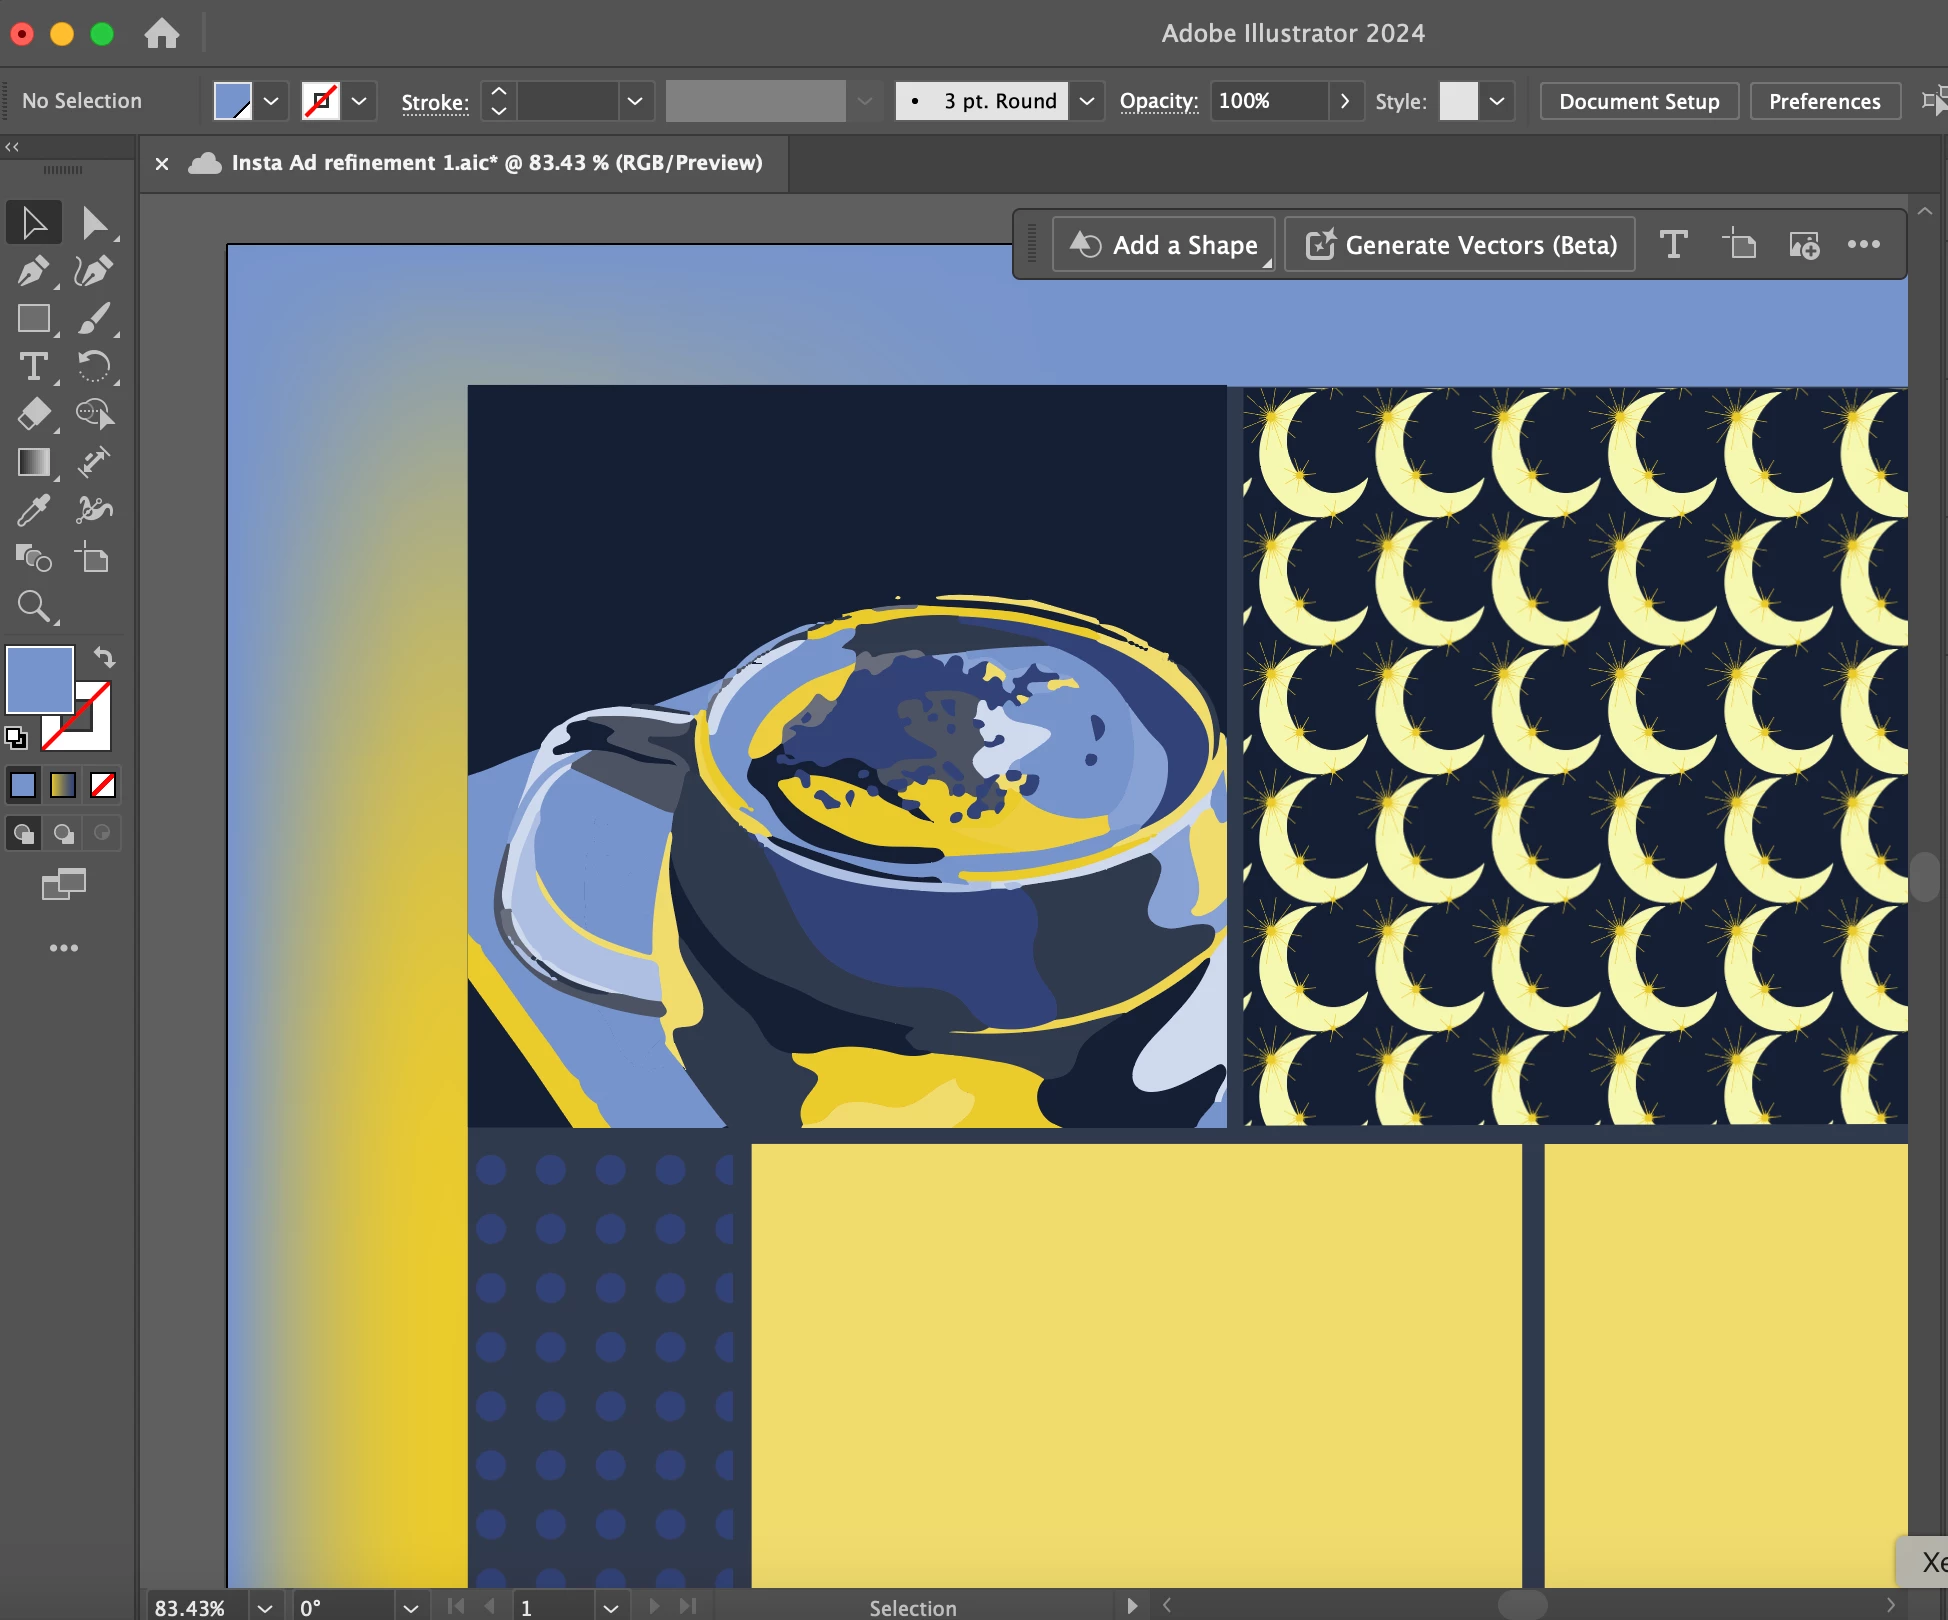Select the Eyedropper tool

pos(33,511)
